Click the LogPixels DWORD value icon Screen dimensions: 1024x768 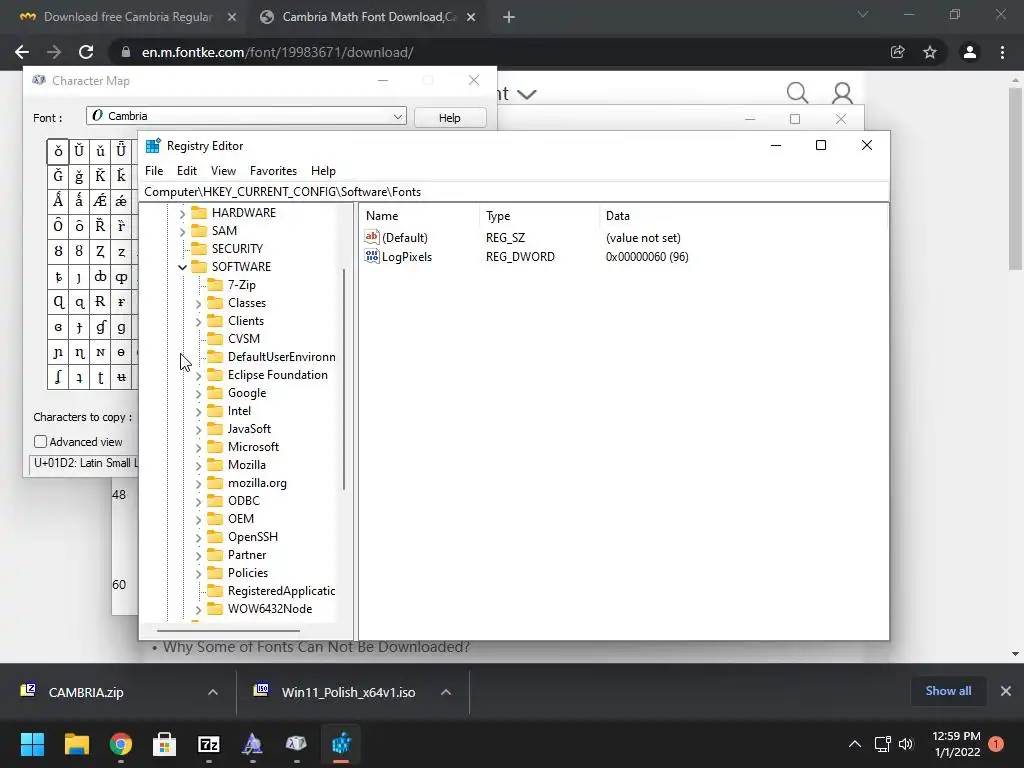coord(372,257)
